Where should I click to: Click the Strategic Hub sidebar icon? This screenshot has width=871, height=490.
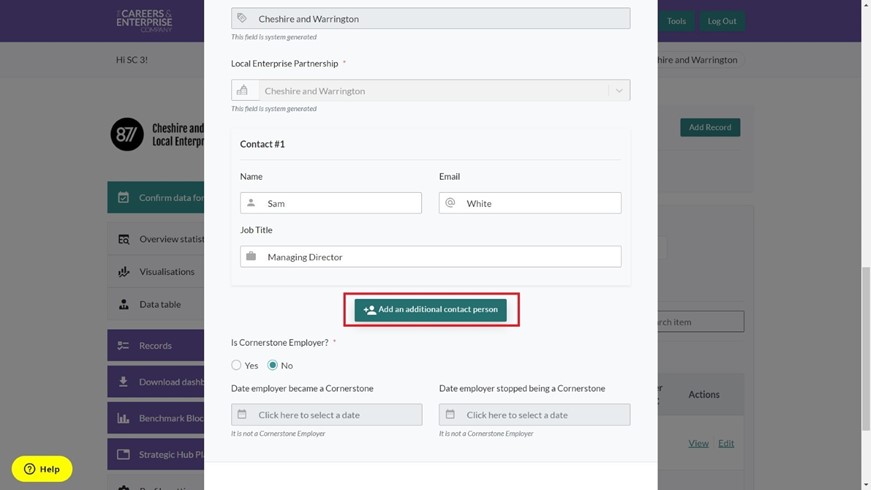(124, 454)
